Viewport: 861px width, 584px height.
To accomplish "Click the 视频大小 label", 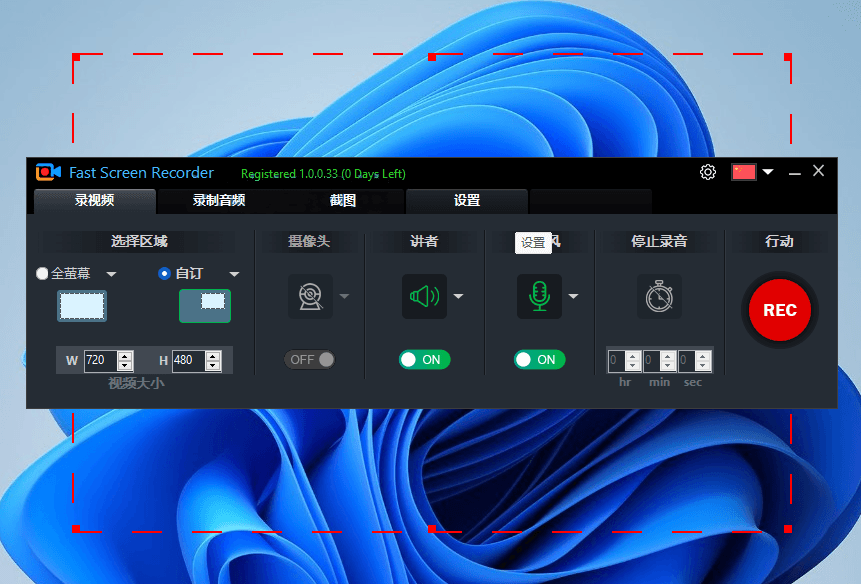I will coord(136,383).
